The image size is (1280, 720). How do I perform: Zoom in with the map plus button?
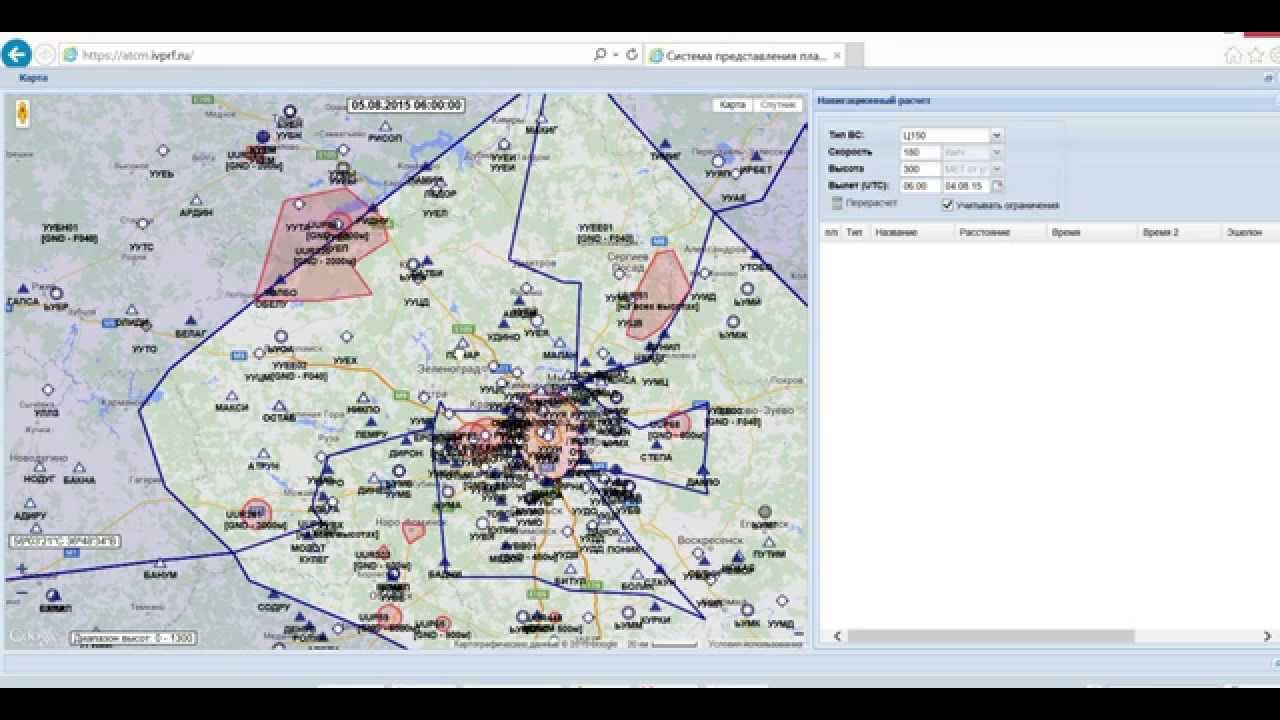pyautogui.click(x=21, y=568)
